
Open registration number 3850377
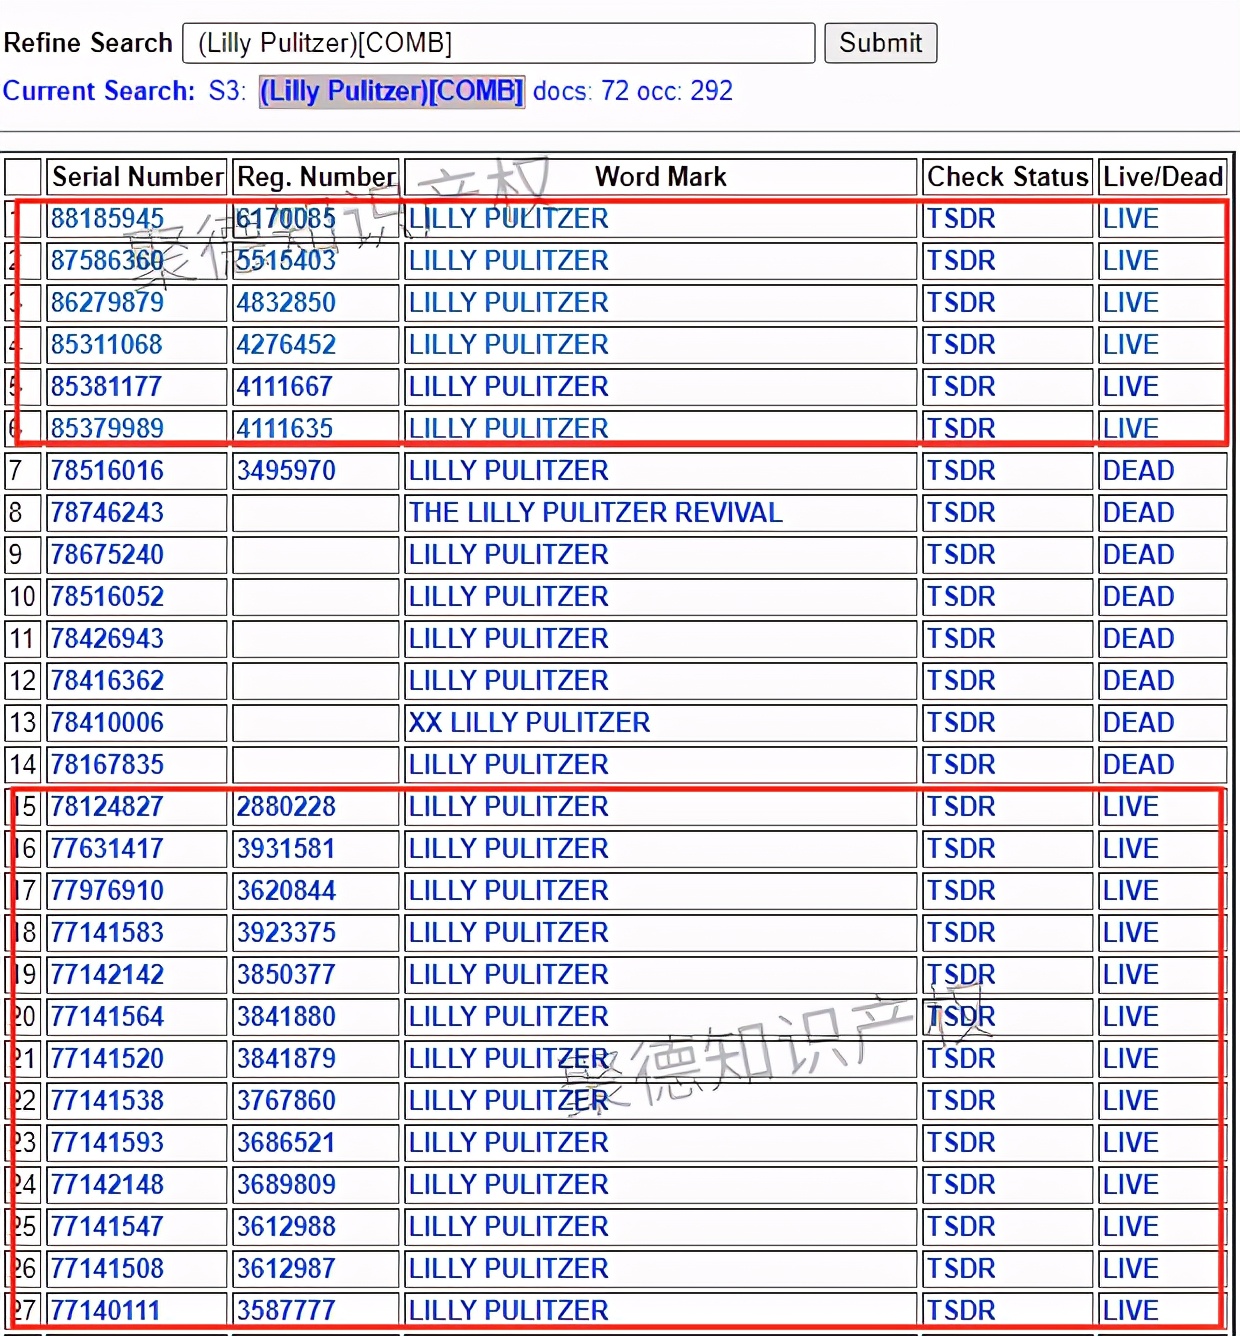click(x=286, y=974)
